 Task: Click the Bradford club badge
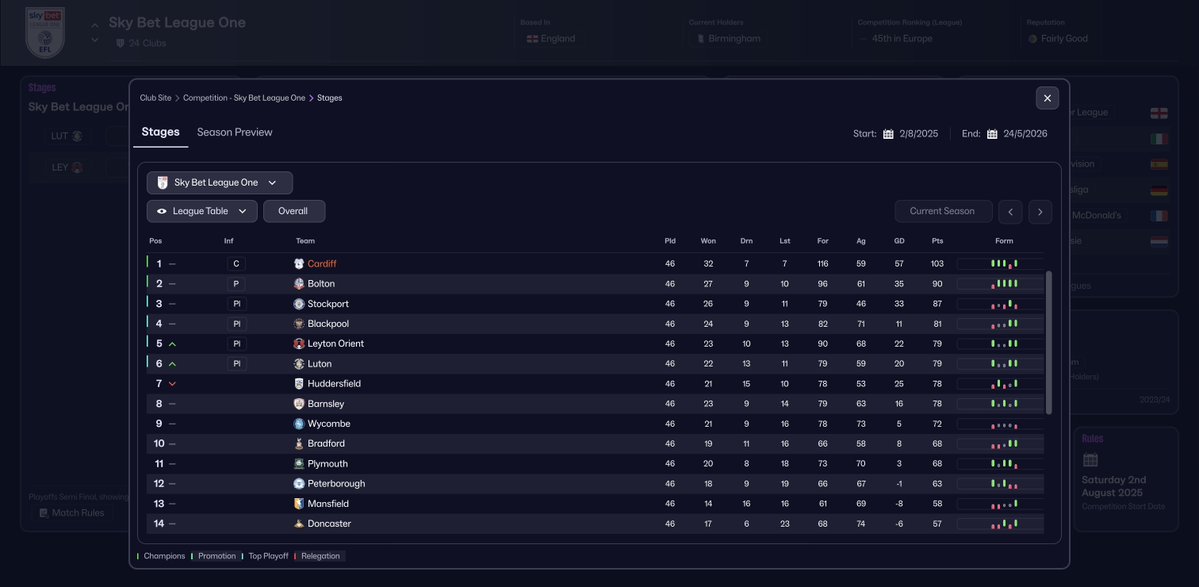pos(299,443)
